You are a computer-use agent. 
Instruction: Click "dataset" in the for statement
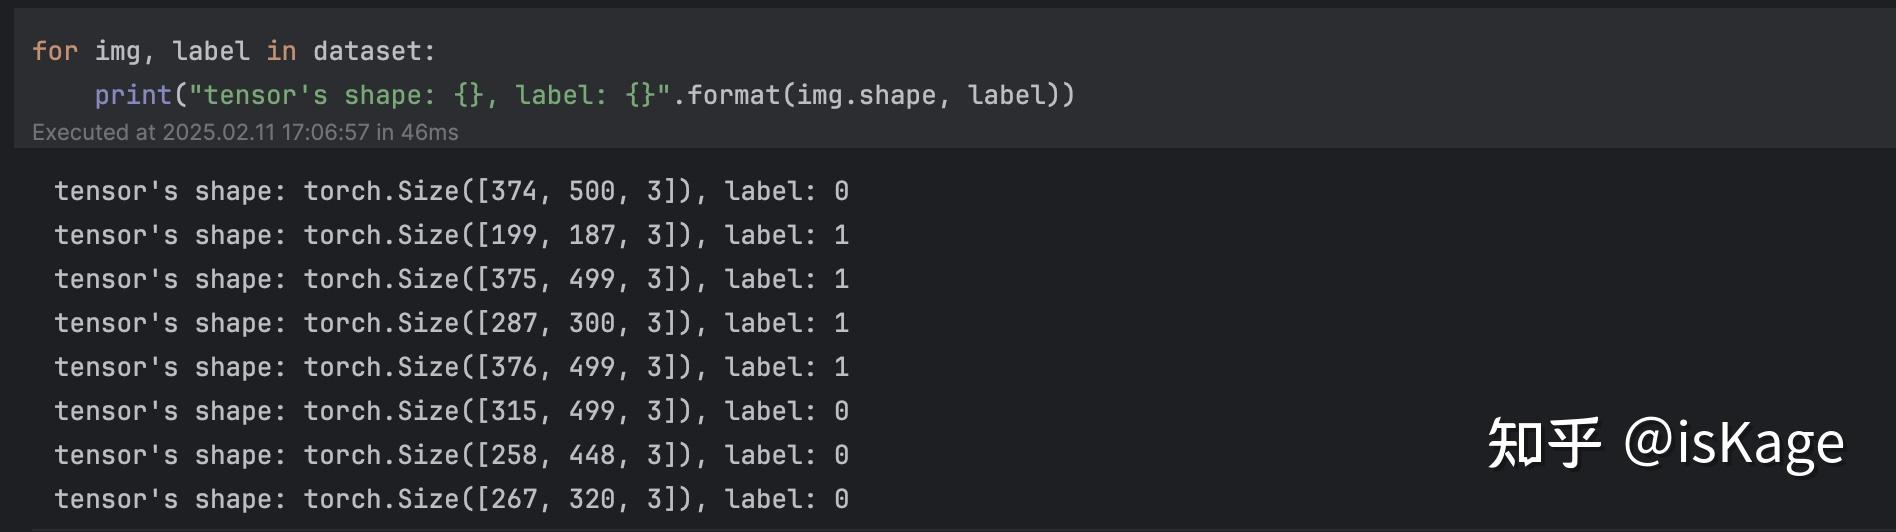pyautogui.click(x=367, y=51)
